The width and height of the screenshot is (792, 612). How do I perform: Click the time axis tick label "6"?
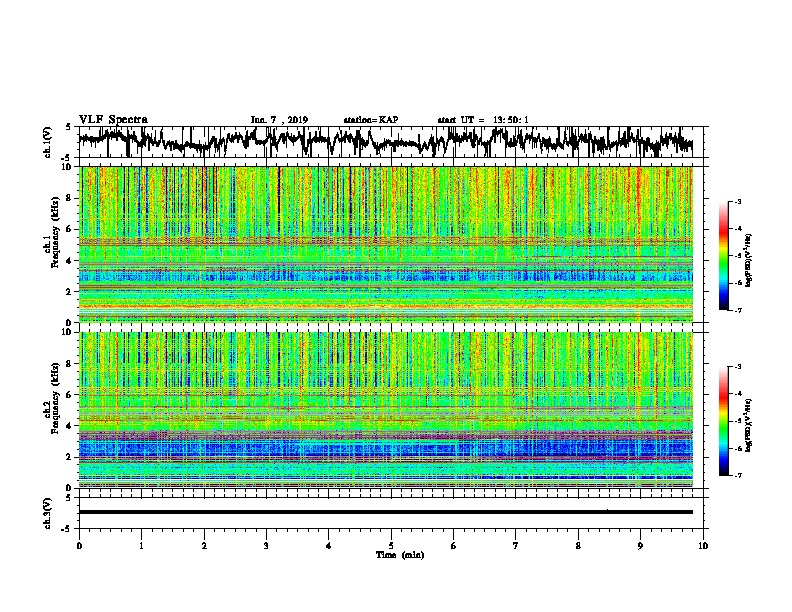point(454,546)
